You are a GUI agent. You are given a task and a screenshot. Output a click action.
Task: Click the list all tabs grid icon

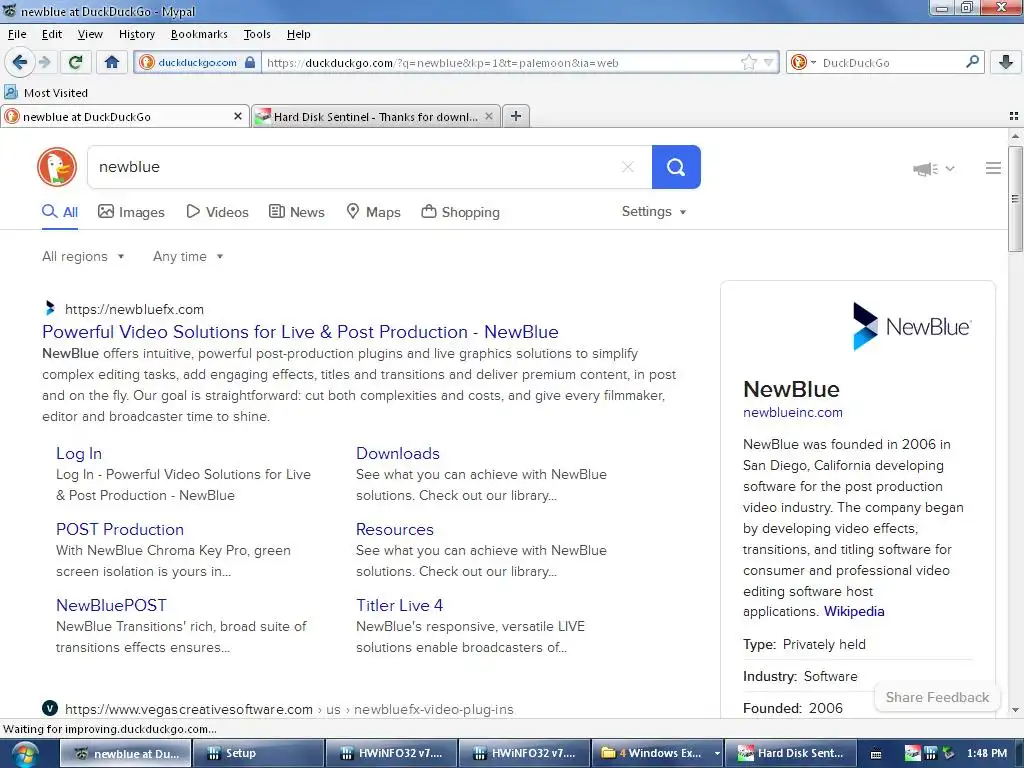1014,116
